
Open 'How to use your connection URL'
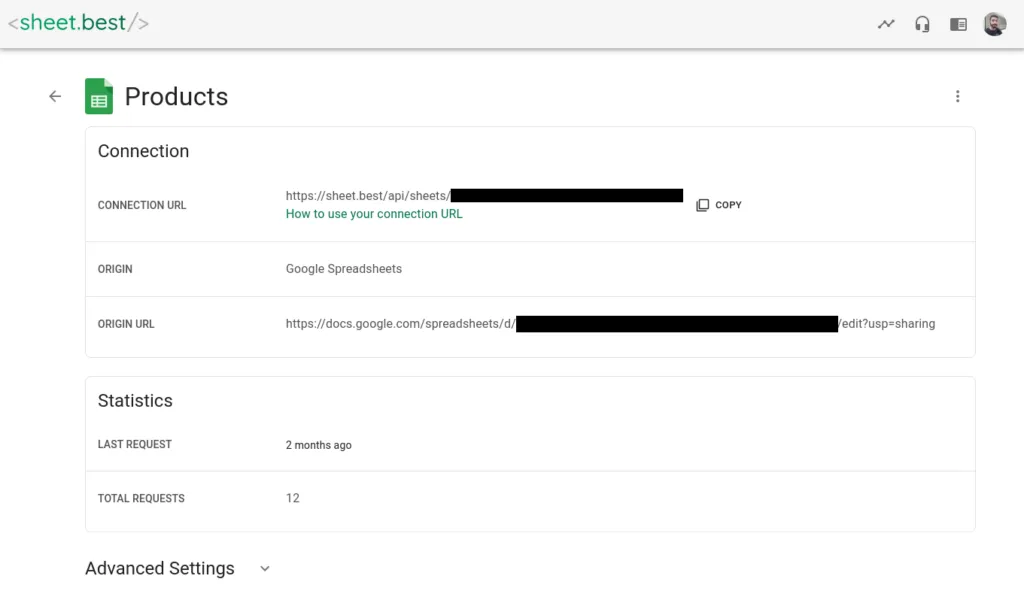click(x=374, y=214)
